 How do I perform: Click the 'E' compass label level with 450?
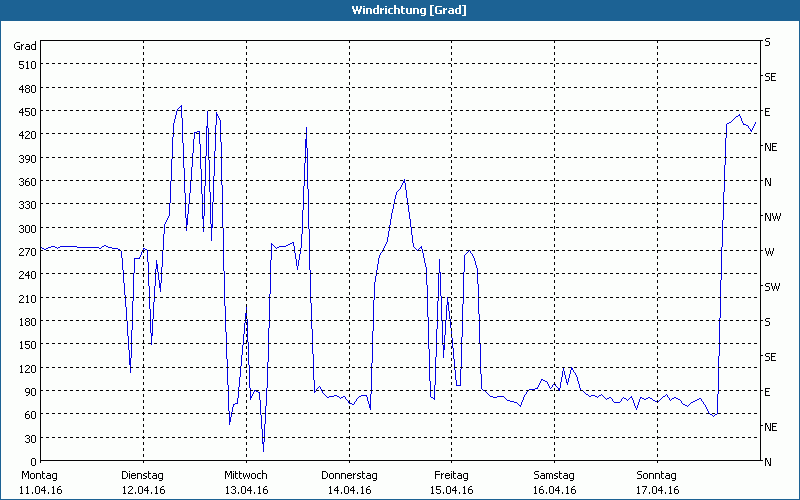[767, 112]
